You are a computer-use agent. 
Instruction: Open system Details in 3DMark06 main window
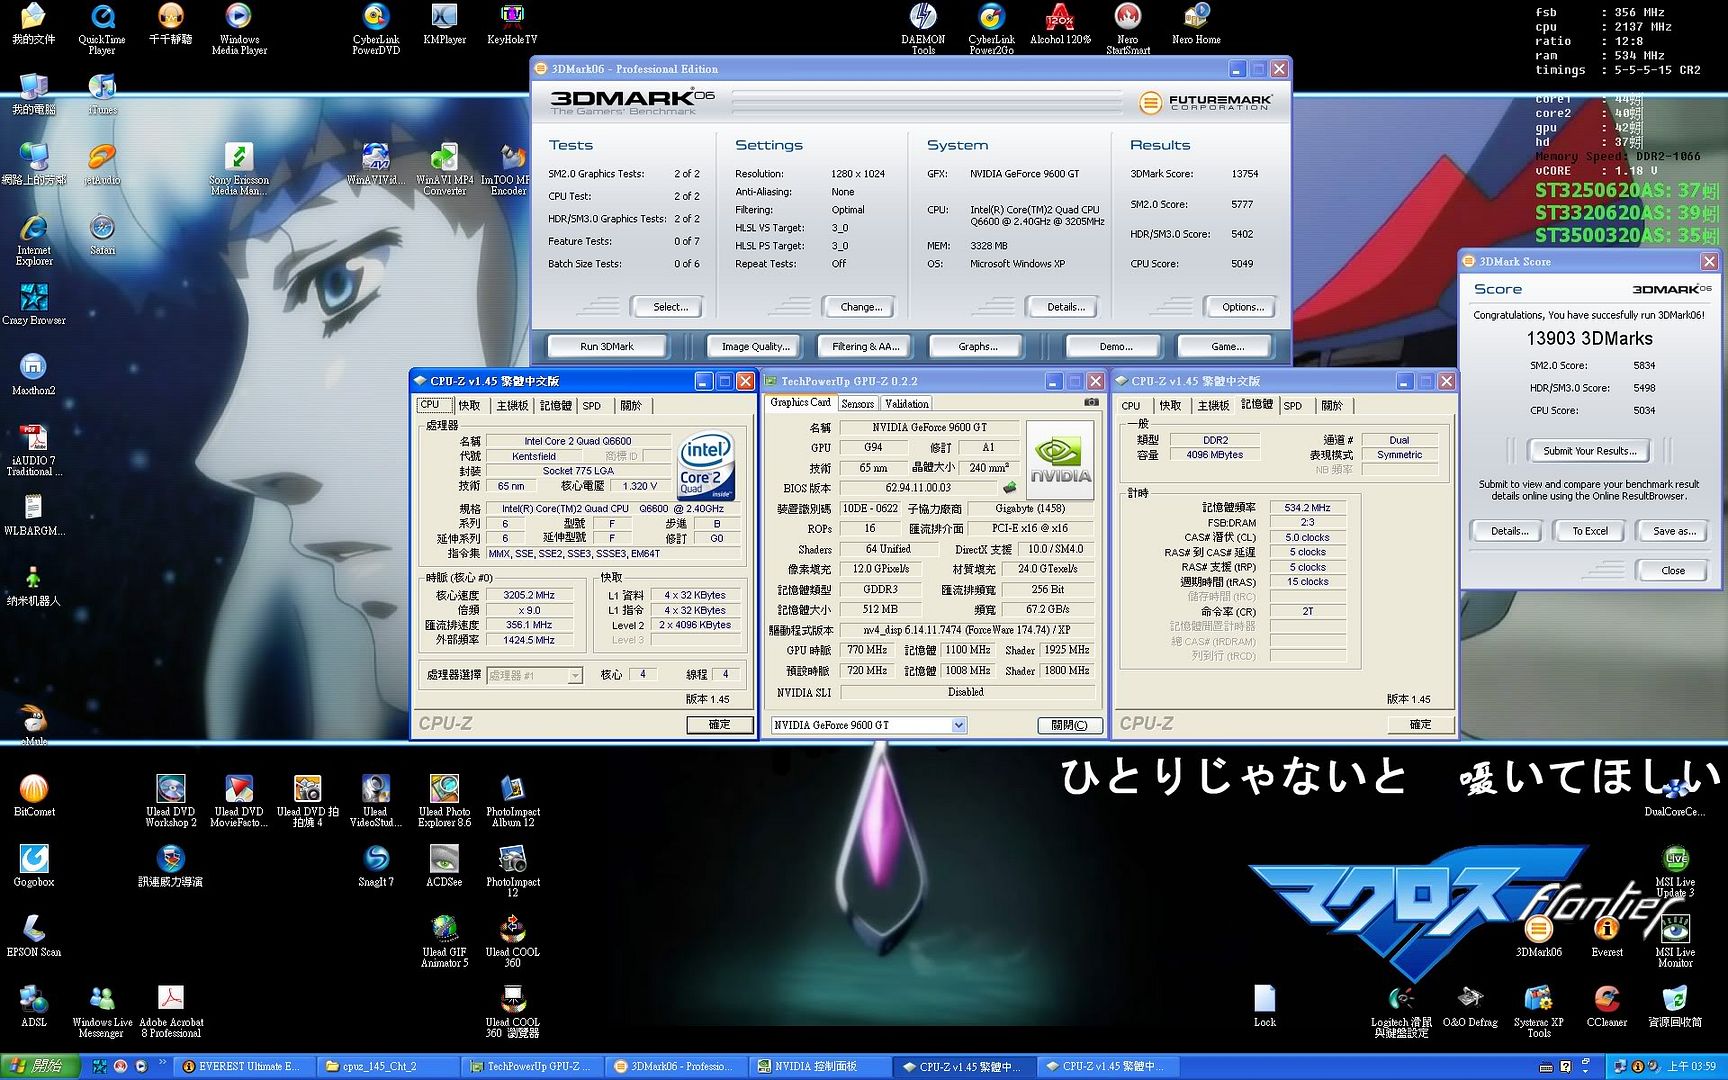click(1065, 307)
